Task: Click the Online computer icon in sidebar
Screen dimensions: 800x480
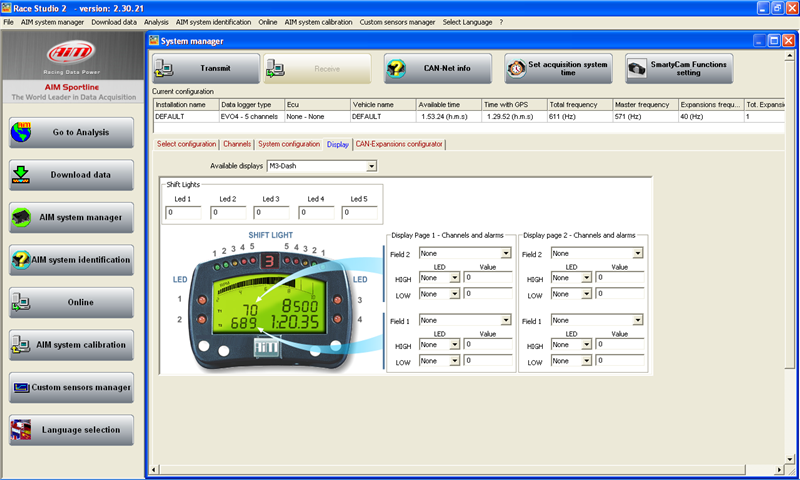Action: pos(23,302)
